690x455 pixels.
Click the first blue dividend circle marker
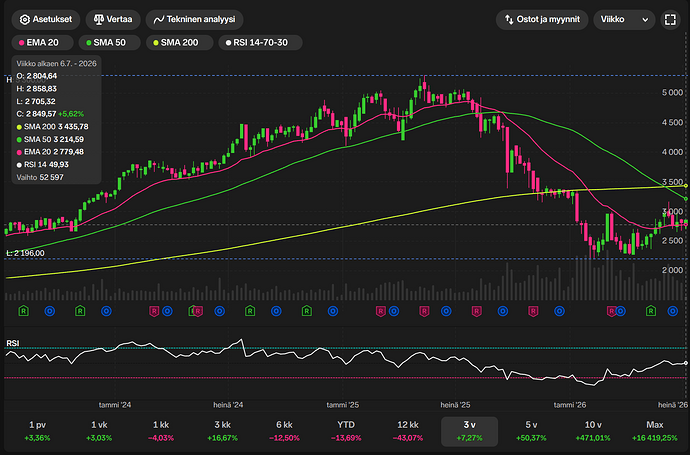50,311
